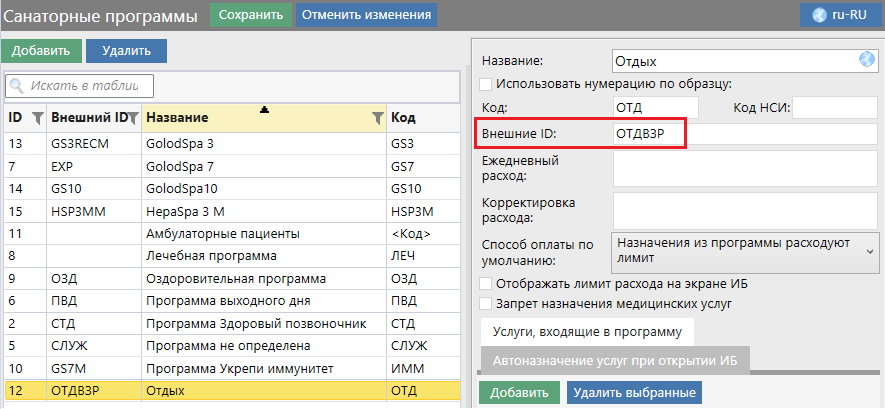
Task: Click the Код column header
Action: click(x=420, y=118)
